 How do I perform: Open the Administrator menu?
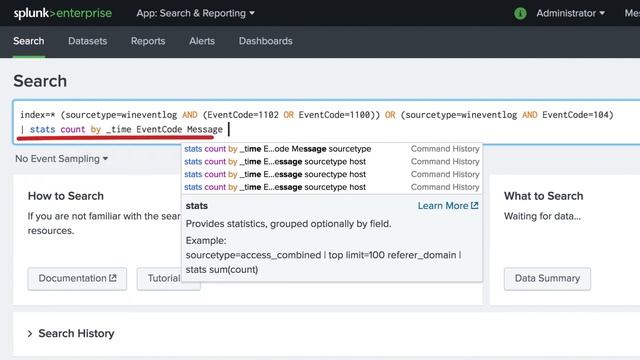tap(570, 13)
